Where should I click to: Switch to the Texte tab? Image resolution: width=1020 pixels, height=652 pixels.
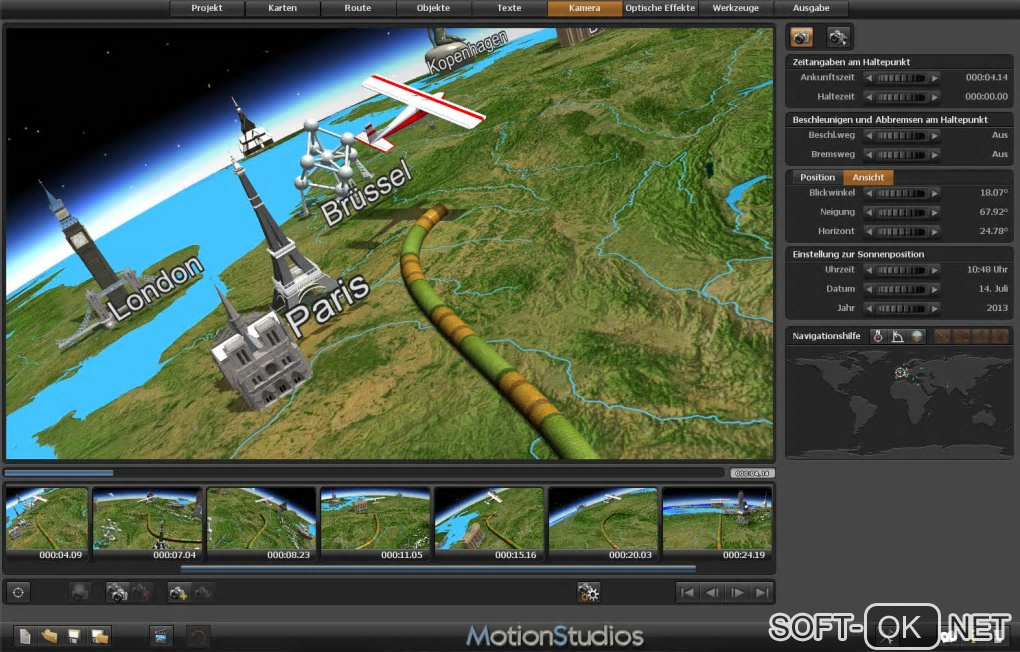(509, 8)
